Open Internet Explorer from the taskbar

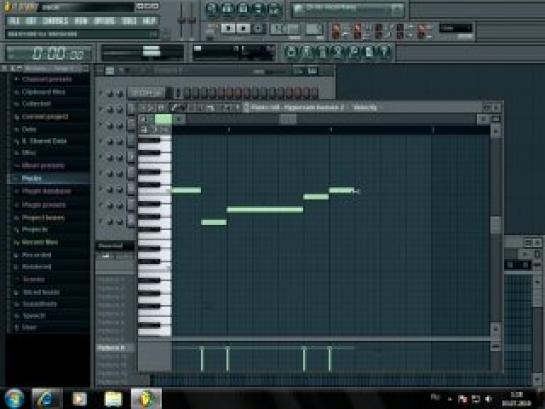(47, 399)
